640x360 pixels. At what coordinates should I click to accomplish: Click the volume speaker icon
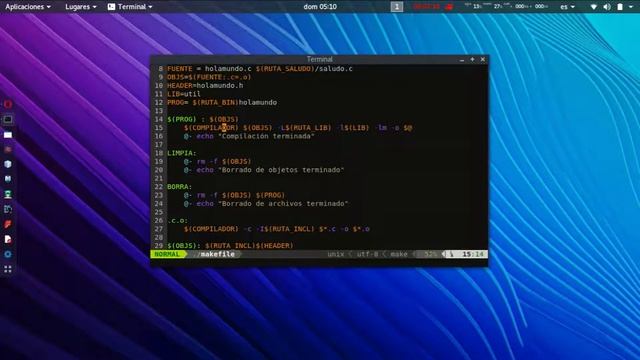607,7
